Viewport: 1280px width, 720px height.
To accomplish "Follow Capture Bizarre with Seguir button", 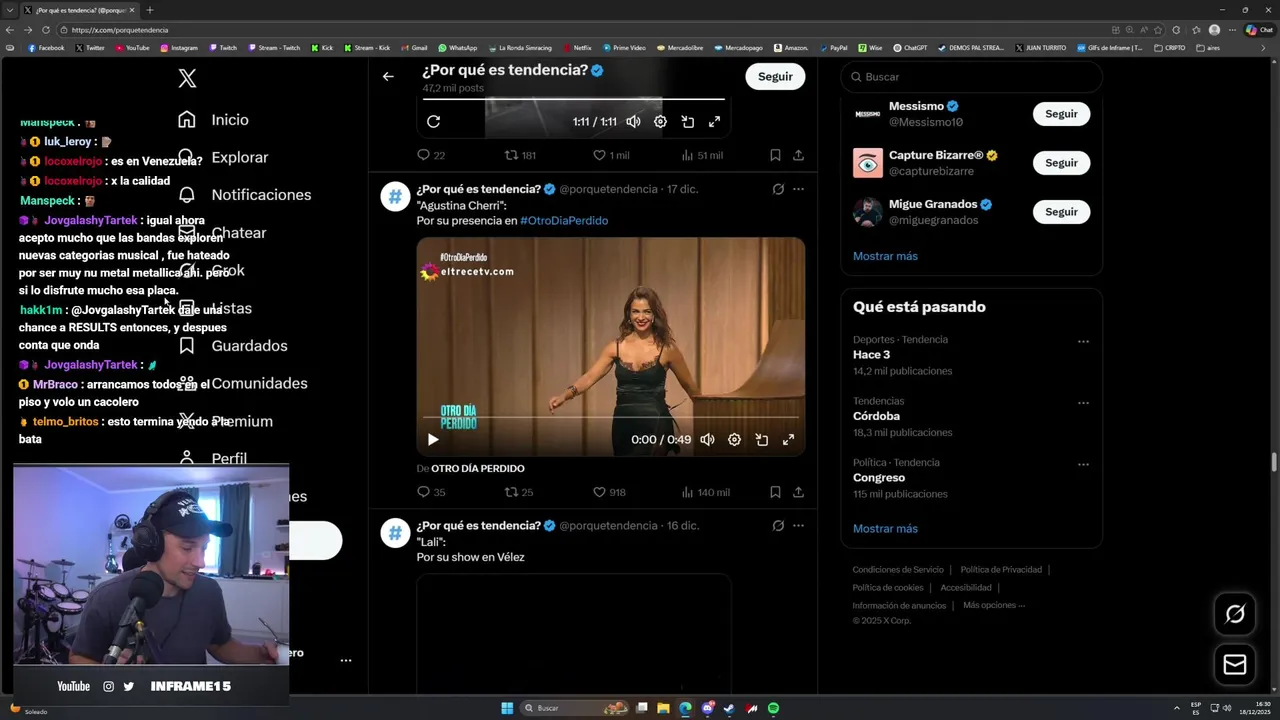I will point(1061,163).
